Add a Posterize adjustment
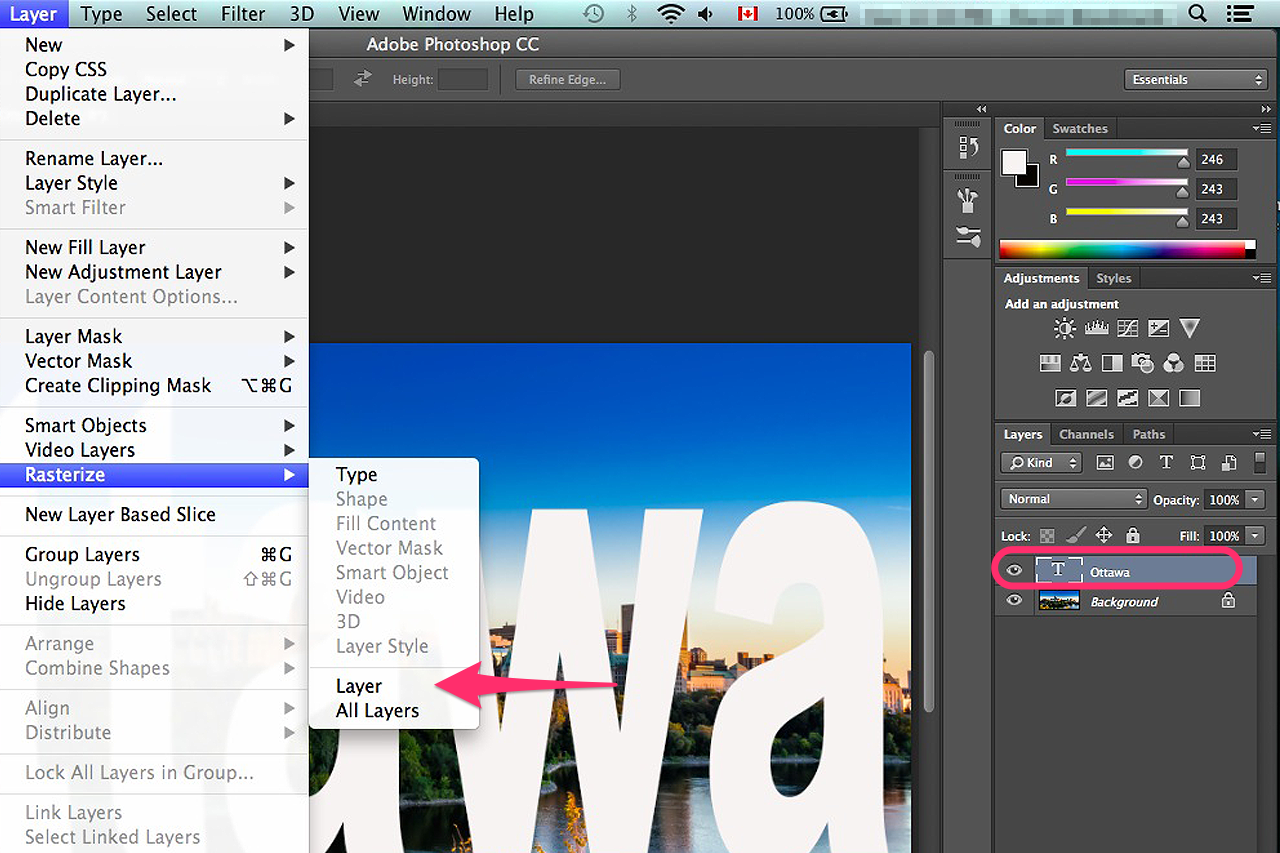 pyautogui.click(x=1097, y=398)
